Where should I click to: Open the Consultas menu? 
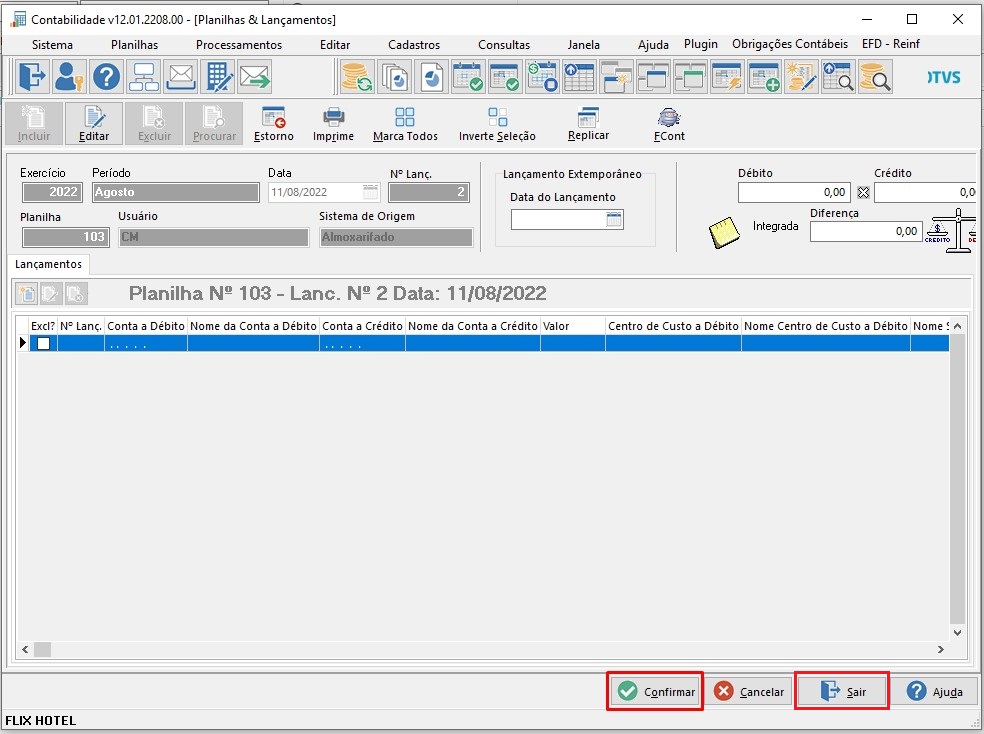point(504,45)
